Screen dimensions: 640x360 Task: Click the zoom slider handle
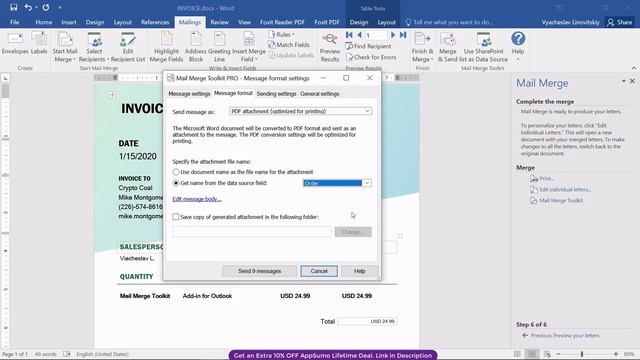tap(582, 354)
